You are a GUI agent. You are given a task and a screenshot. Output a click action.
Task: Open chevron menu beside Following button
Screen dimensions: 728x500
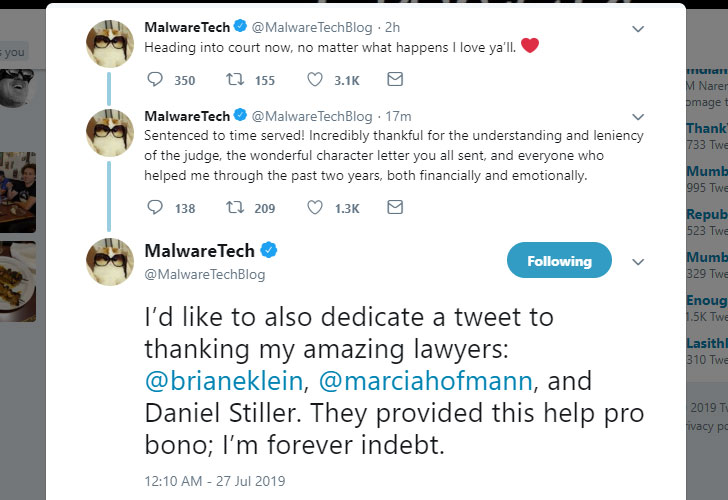pos(638,262)
